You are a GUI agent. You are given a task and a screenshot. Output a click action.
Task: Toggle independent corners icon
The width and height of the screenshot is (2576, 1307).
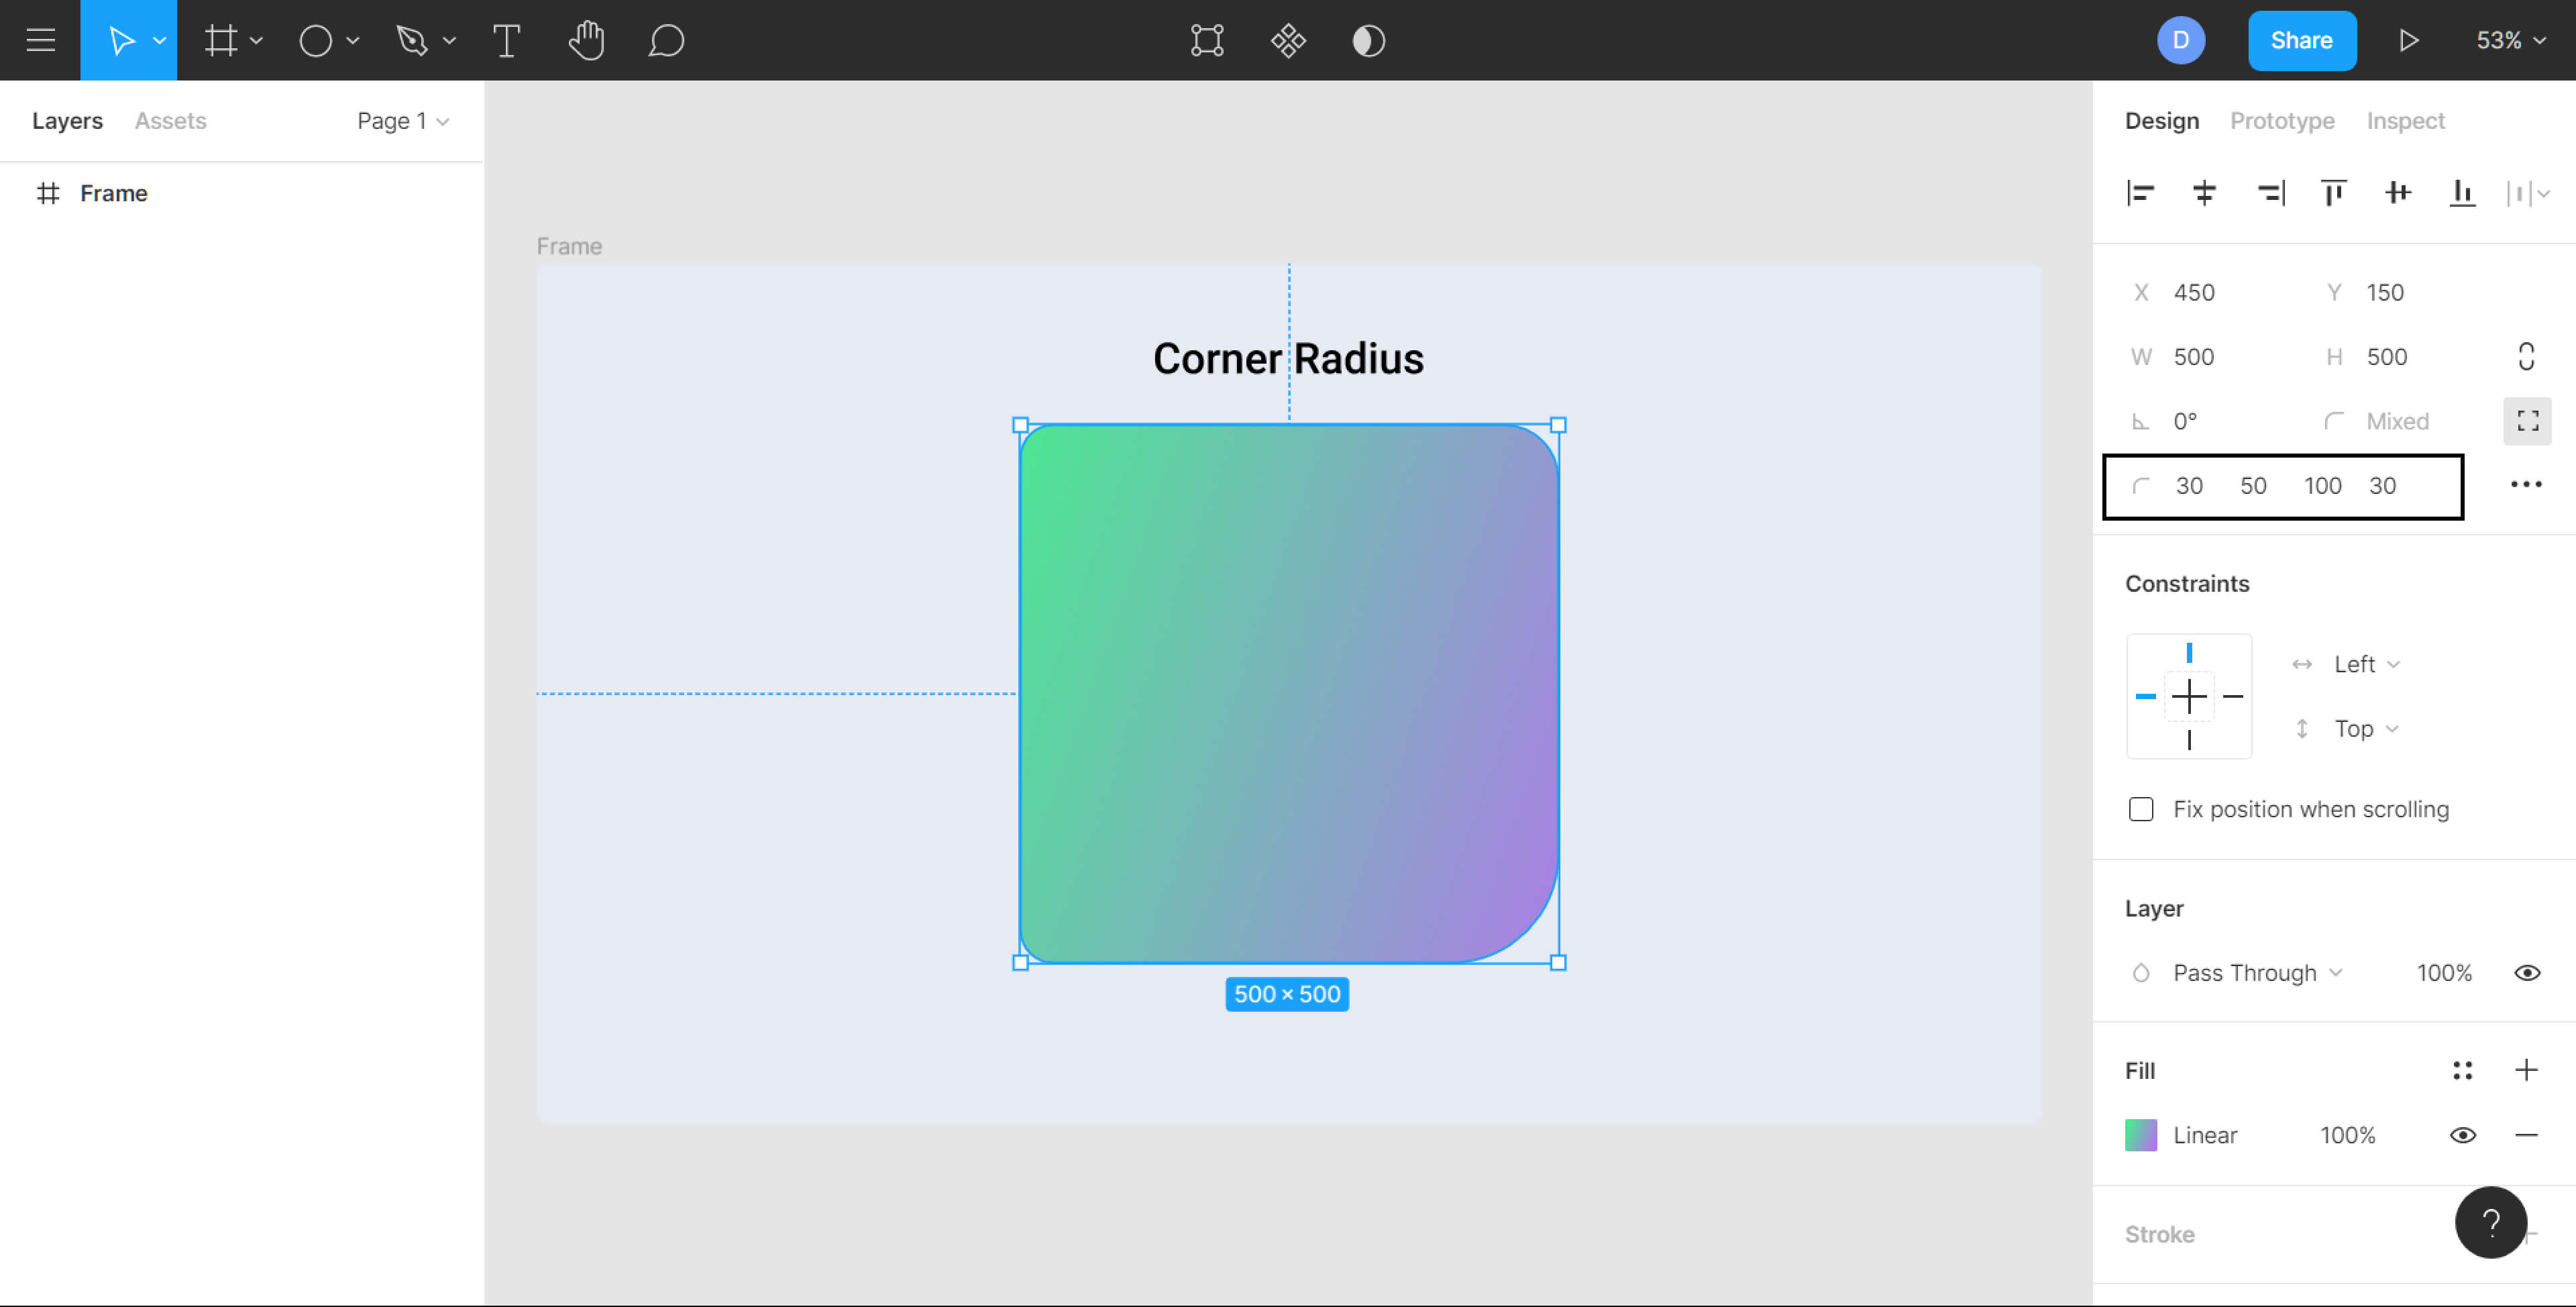pos(2527,421)
